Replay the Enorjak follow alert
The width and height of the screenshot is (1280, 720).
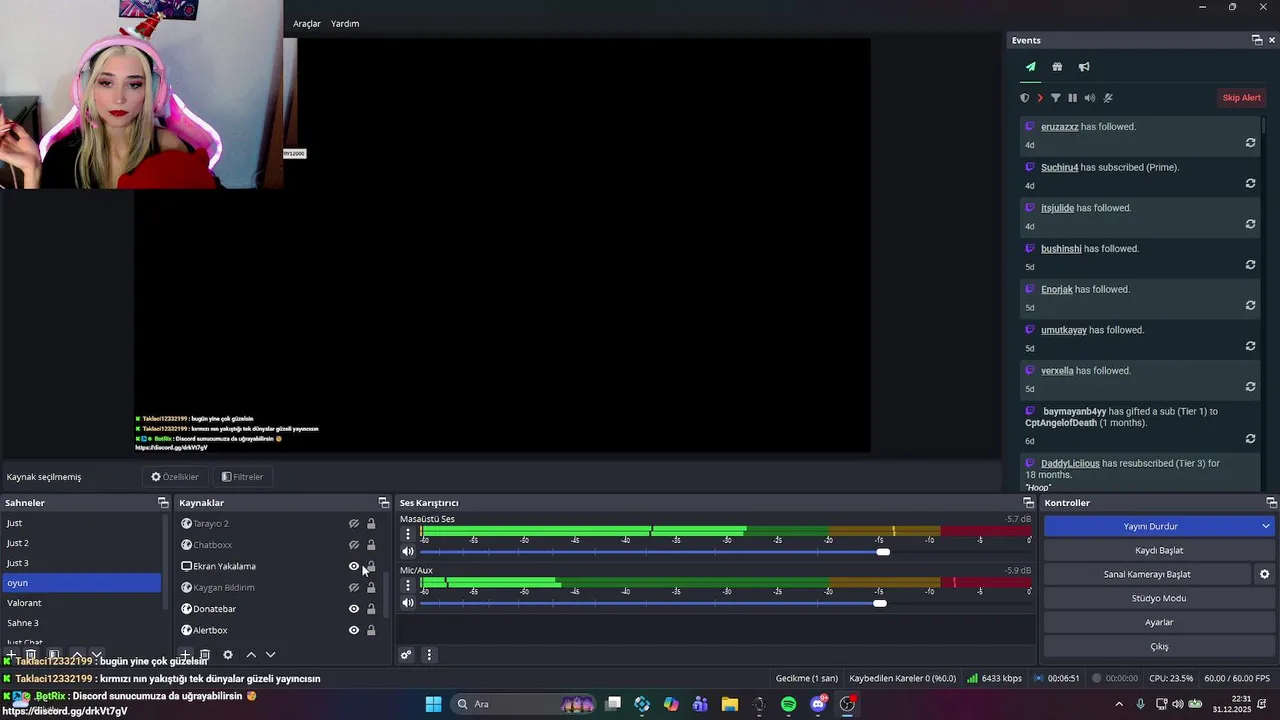pyautogui.click(x=1250, y=305)
